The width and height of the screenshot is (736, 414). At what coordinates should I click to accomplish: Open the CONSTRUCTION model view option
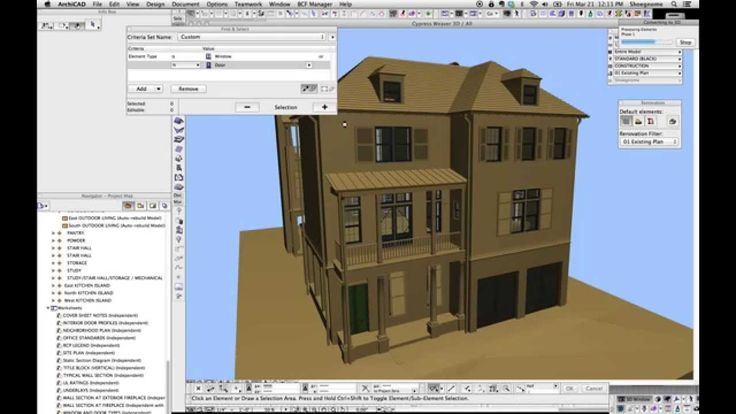click(x=647, y=66)
